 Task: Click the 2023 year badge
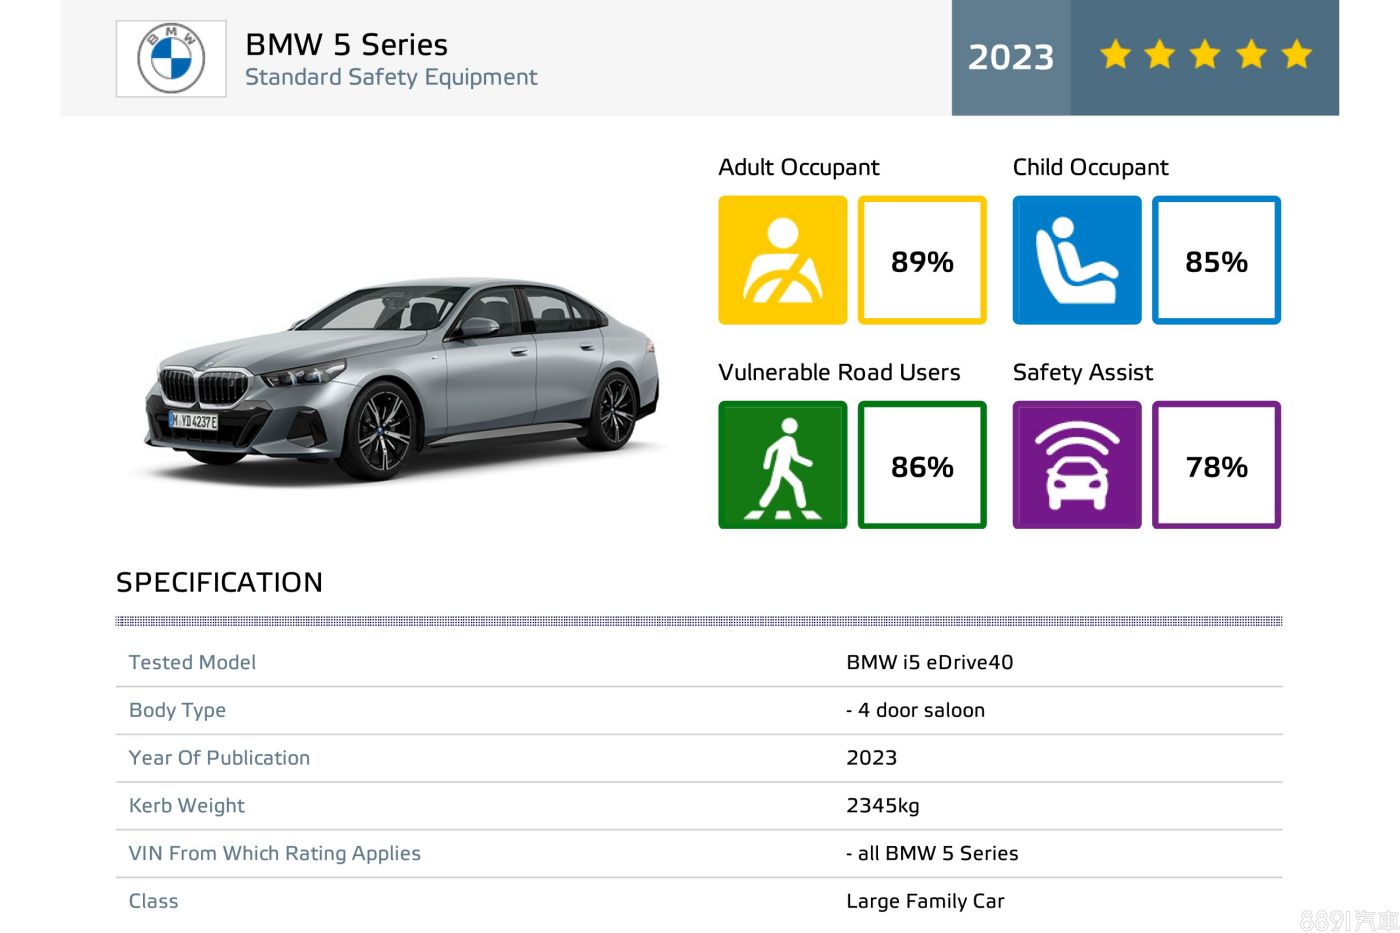[1010, 57]
